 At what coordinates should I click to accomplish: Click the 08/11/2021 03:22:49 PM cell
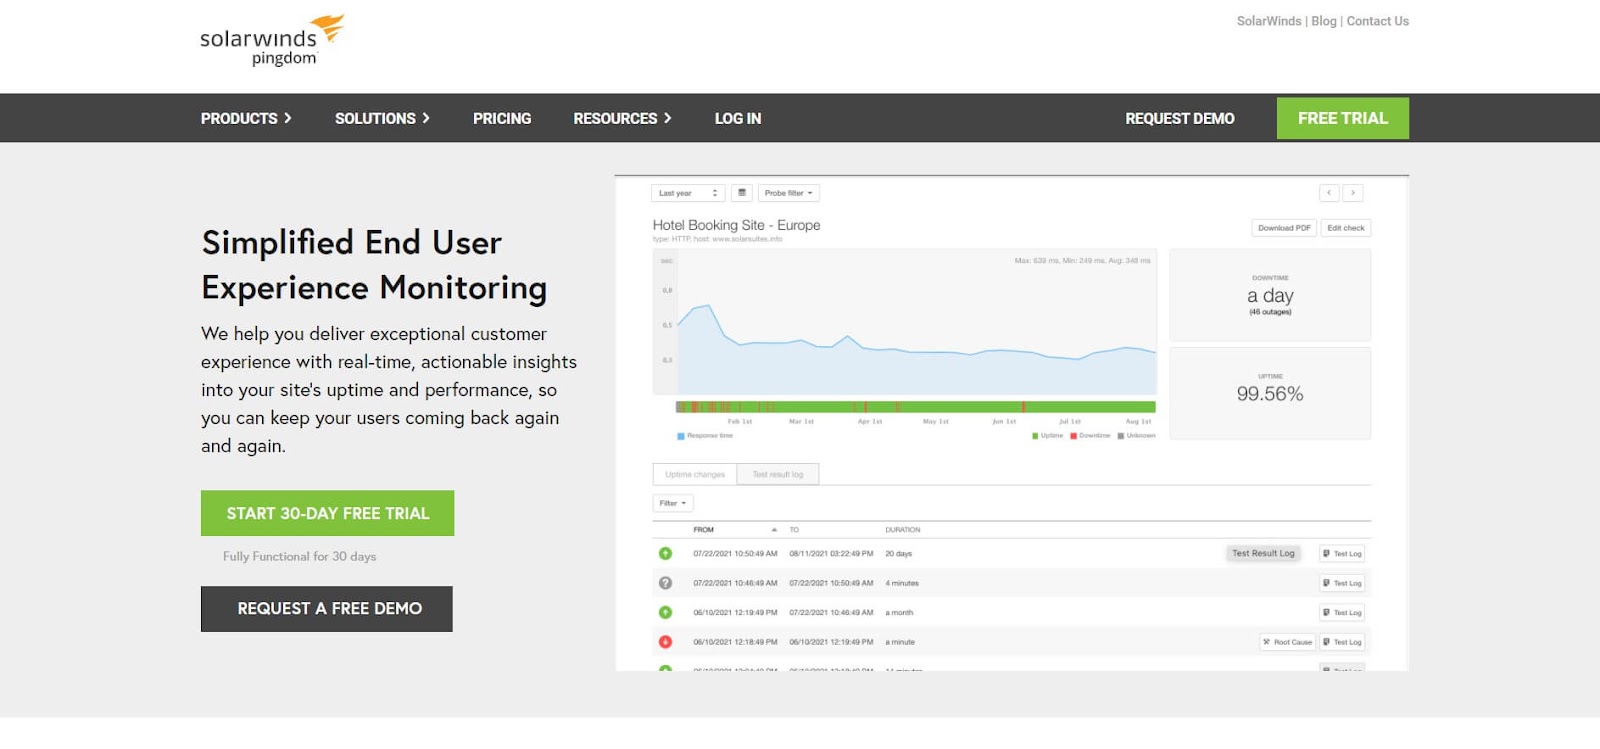point(831,554)
